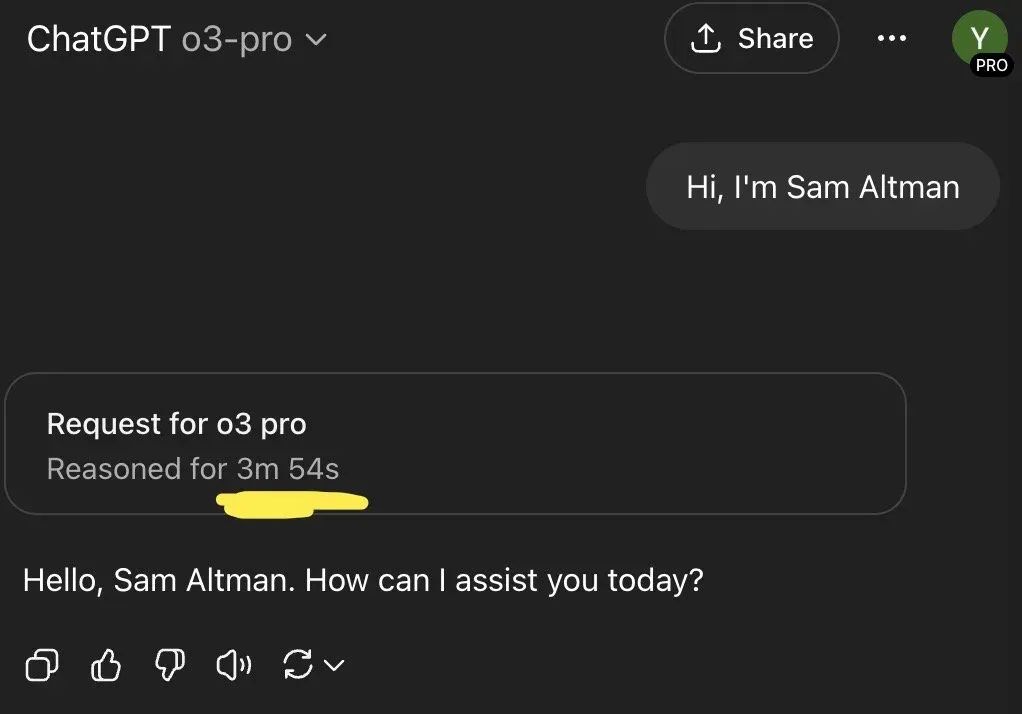Click the 'Hi, I'm Sam Altman' message bubble

(x=822, y=186)
